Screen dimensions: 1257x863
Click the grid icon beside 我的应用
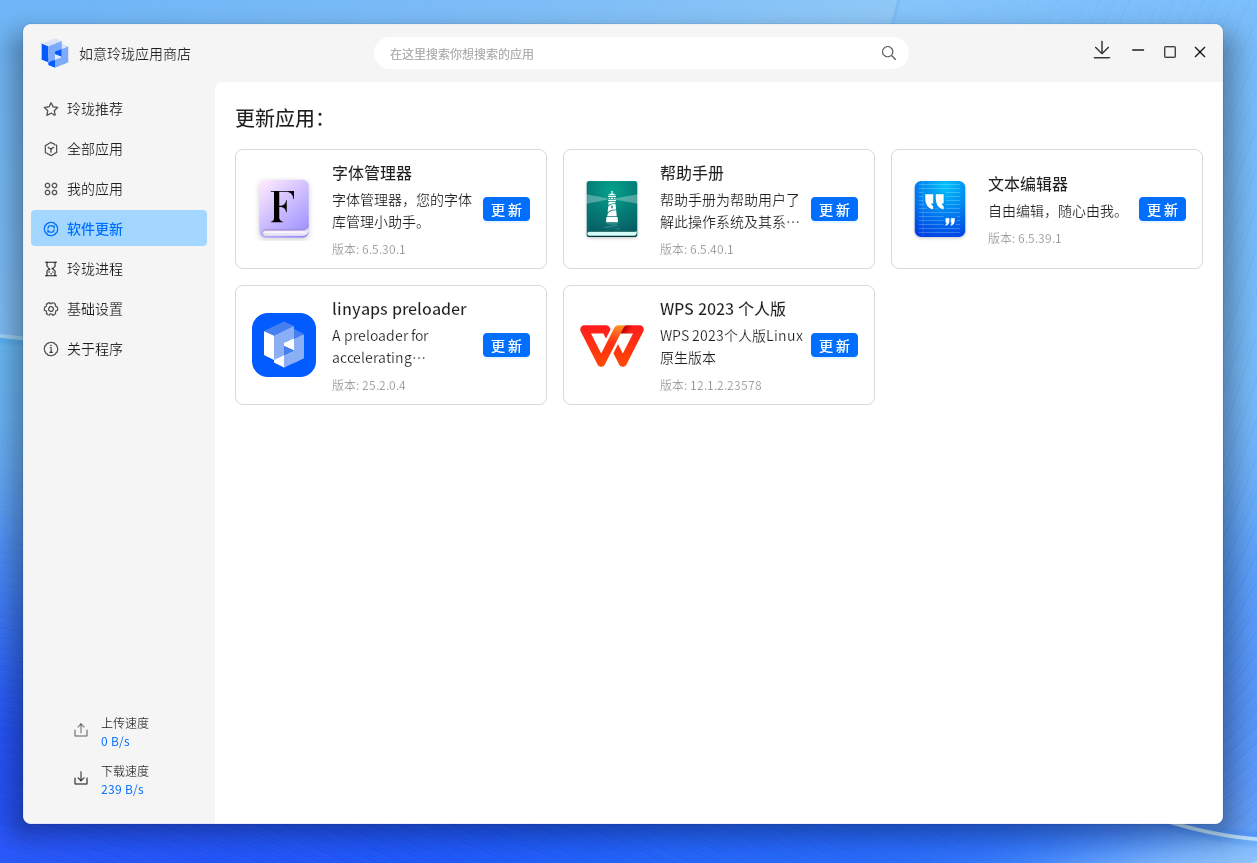click(51, 189)
